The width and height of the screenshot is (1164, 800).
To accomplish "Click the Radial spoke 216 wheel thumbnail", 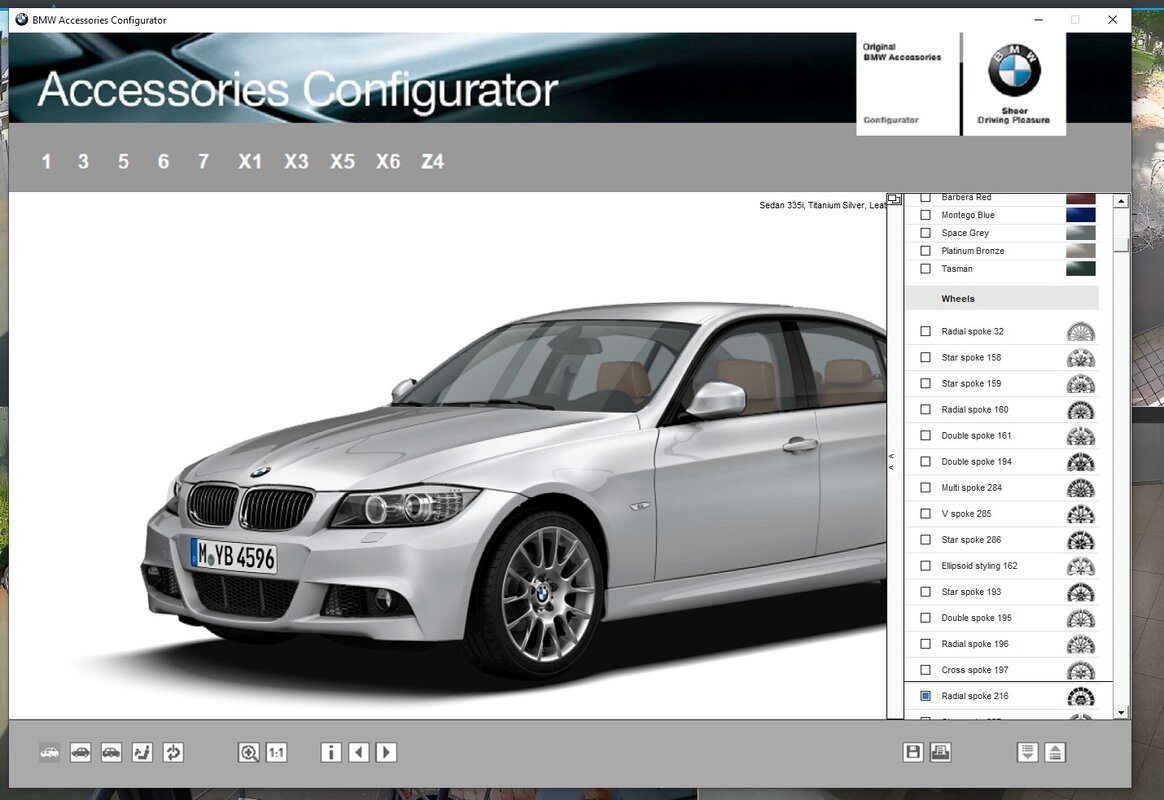I will point(1081,696).
